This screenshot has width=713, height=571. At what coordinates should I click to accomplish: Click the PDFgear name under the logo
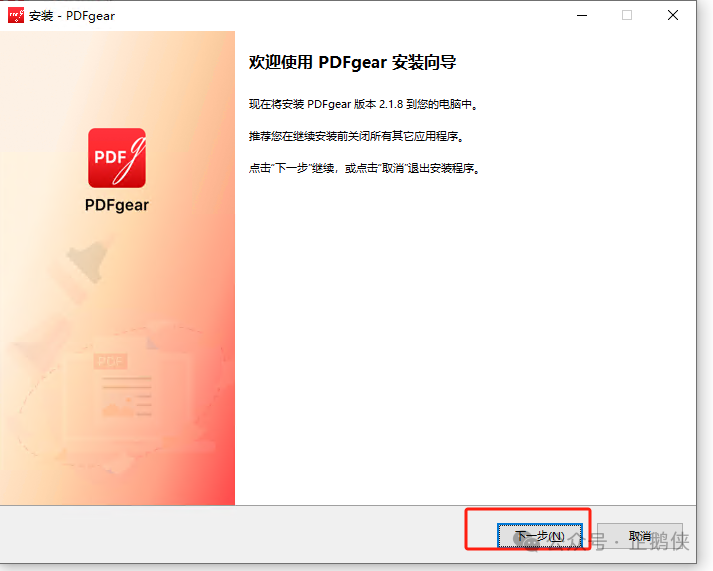(117, 206)
